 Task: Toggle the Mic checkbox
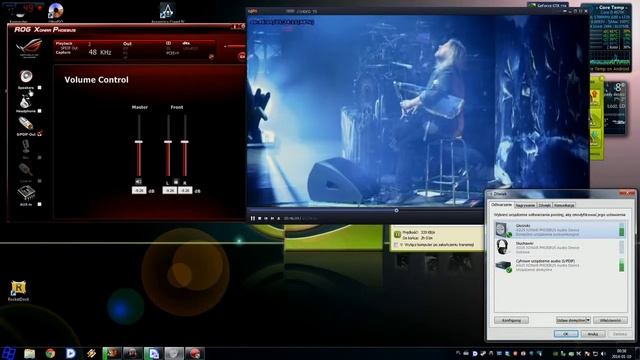[x=40, y=158]
